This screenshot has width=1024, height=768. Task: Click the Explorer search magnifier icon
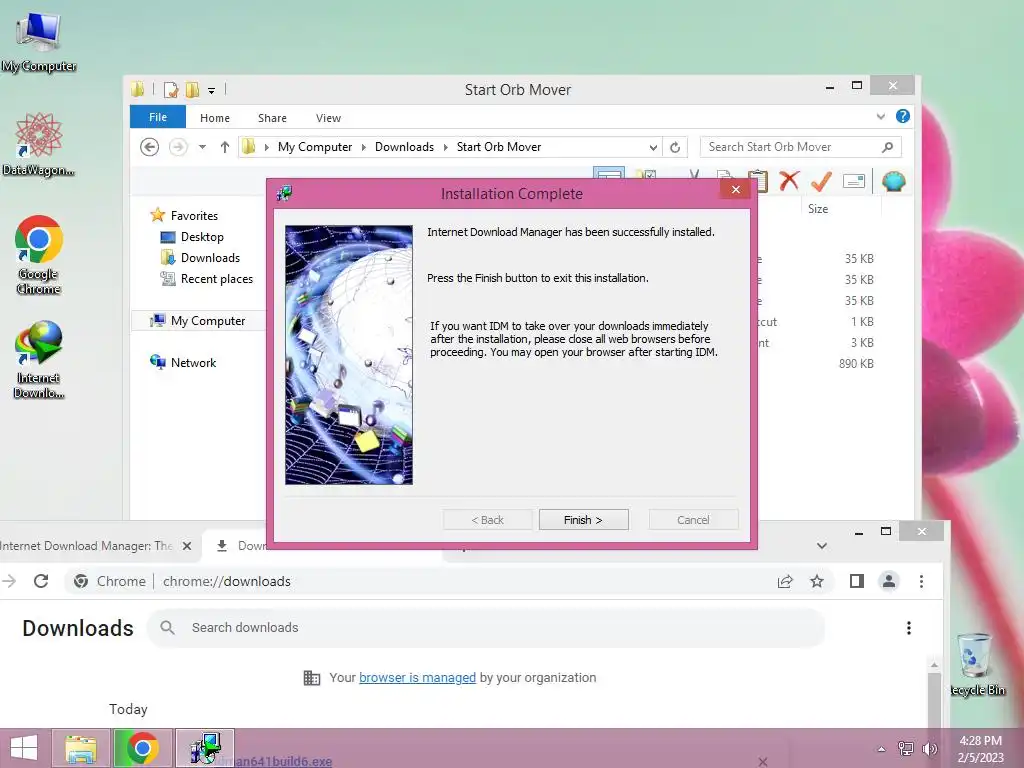tap(888, 147)
